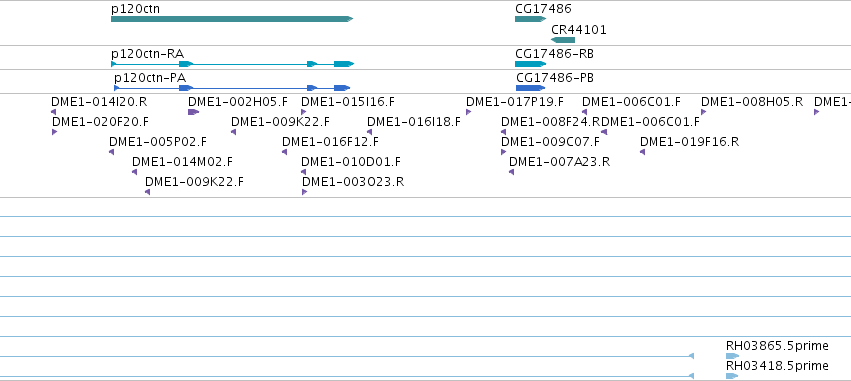The height and width of the screenshot is (381, 851).
Task: Select the p120ctn-PA protein feature
Action: point(232,88)
